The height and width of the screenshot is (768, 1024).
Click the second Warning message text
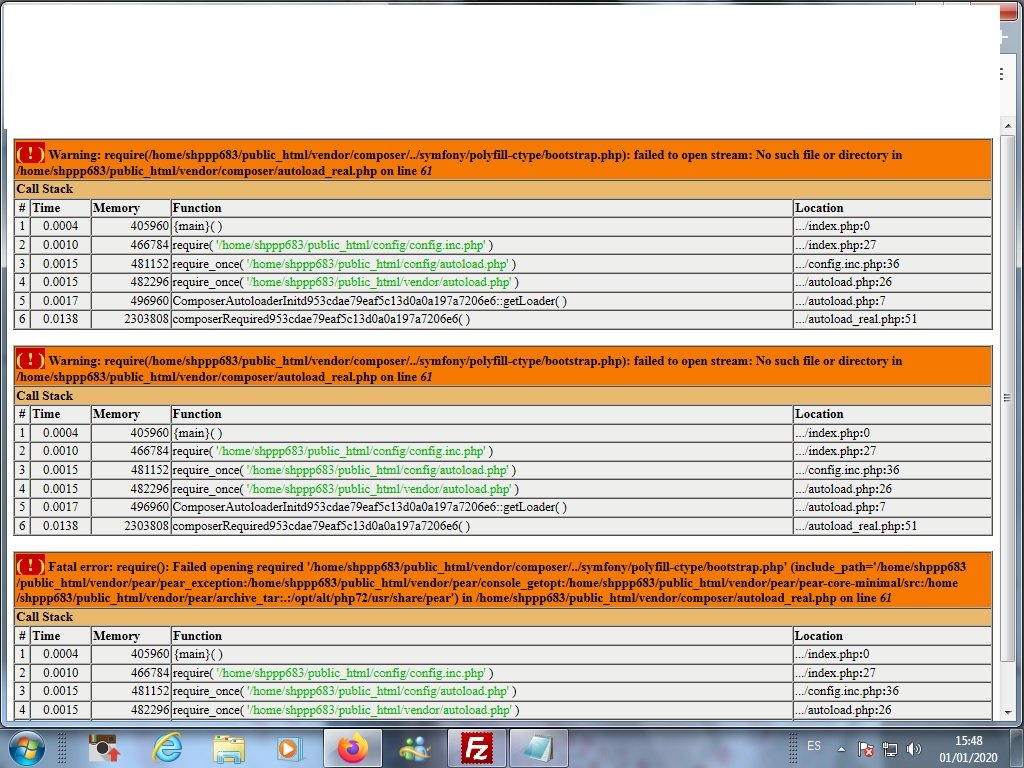[x=459, y=368]
